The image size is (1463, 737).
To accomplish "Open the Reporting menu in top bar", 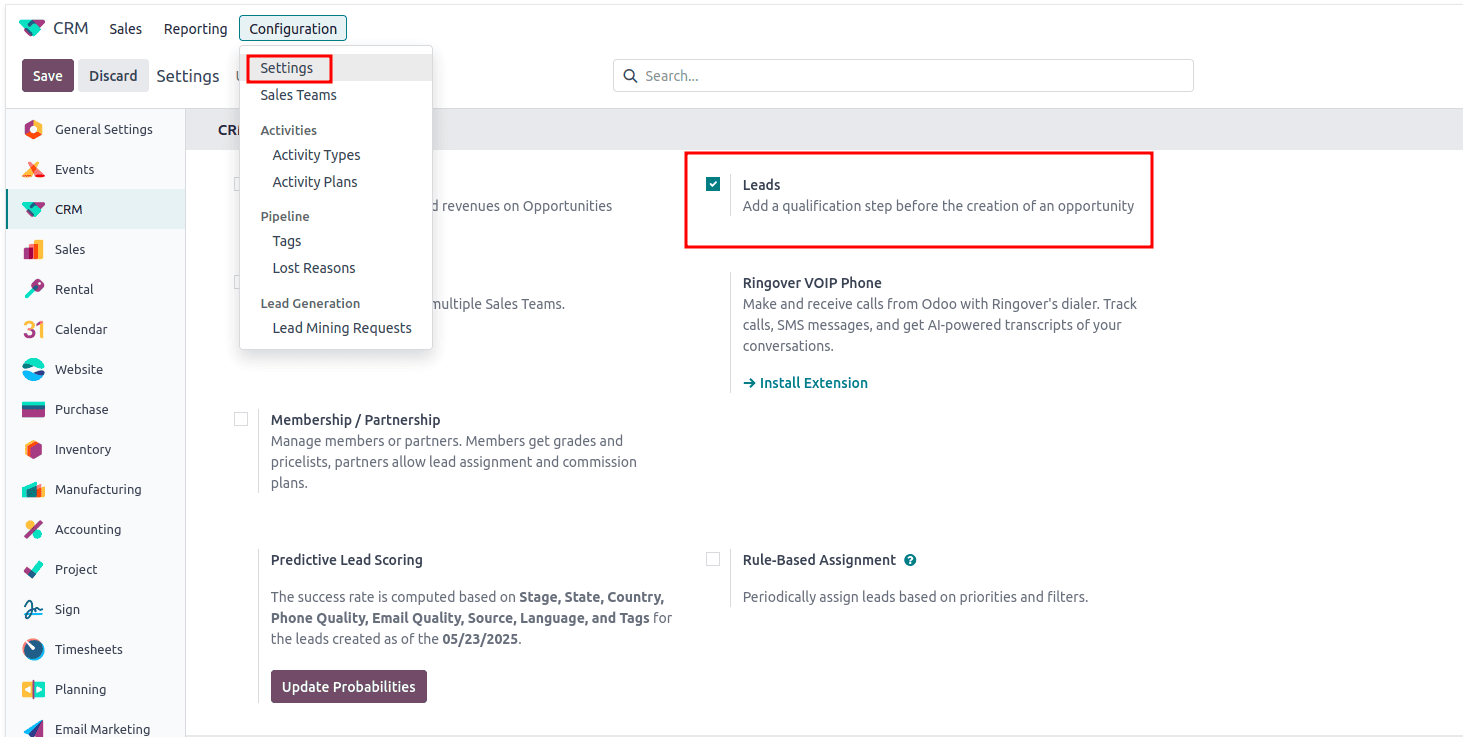I will click(196, 29).
